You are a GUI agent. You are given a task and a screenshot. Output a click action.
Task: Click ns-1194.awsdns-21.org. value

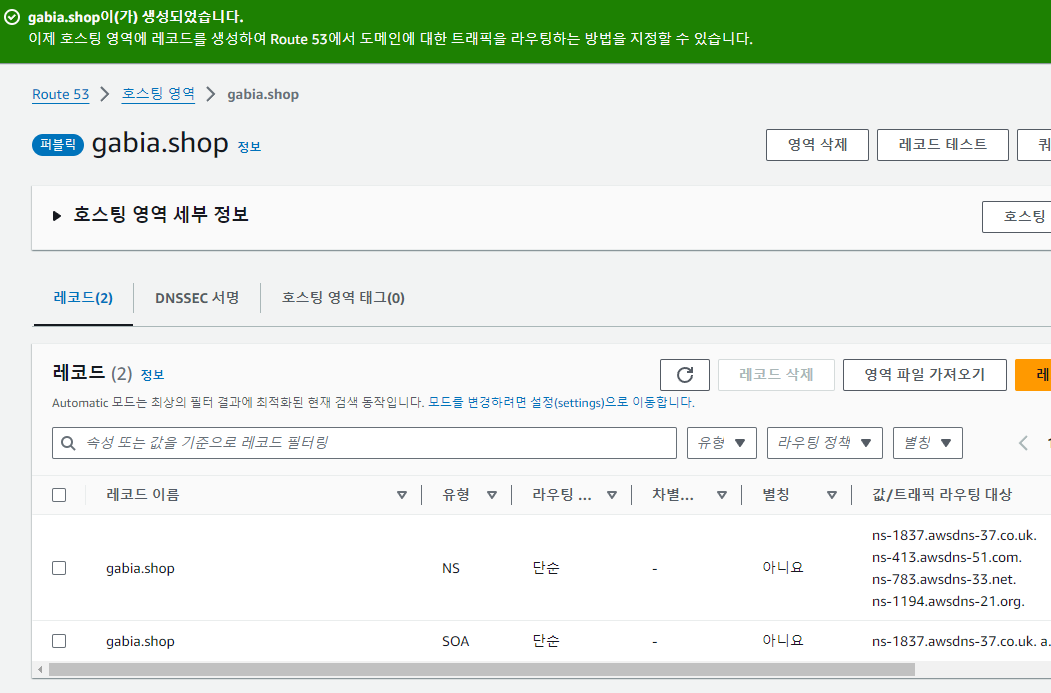[x=948, y=602]
